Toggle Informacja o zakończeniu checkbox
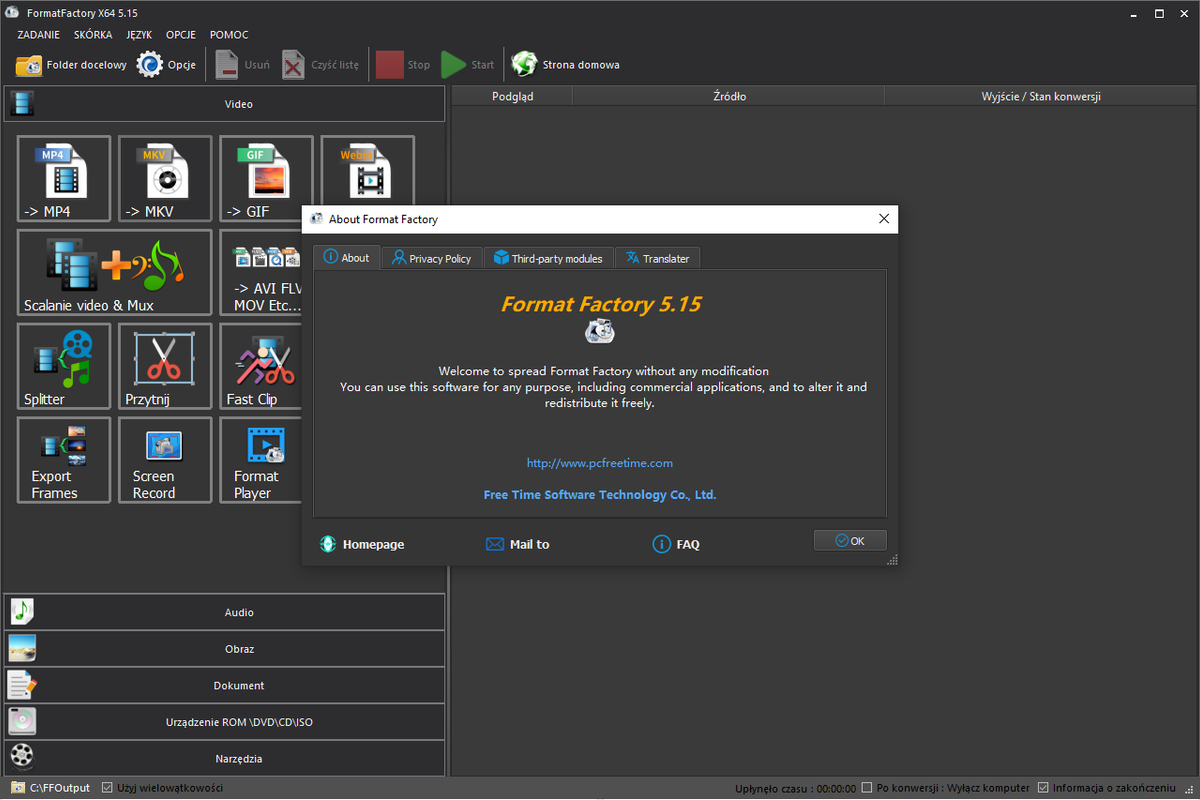1200x800 pixels. (x=1044, y=787)
